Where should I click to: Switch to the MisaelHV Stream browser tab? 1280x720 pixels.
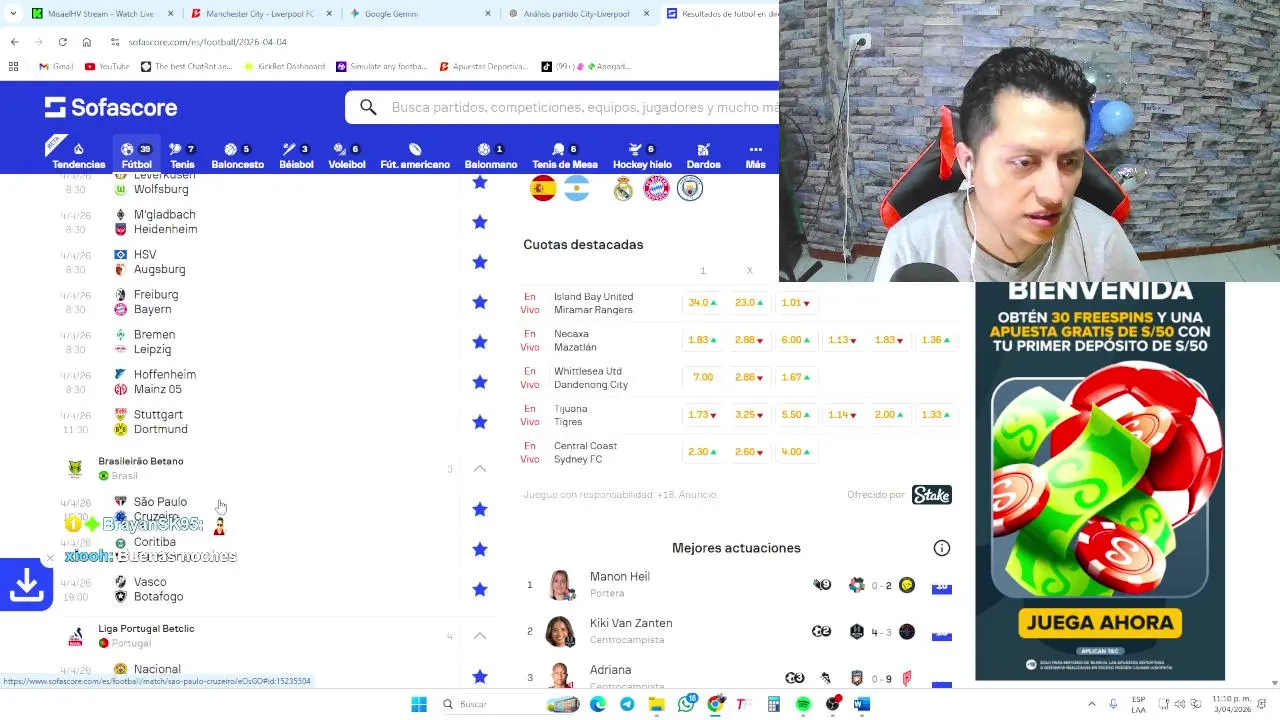coord(102,14)
